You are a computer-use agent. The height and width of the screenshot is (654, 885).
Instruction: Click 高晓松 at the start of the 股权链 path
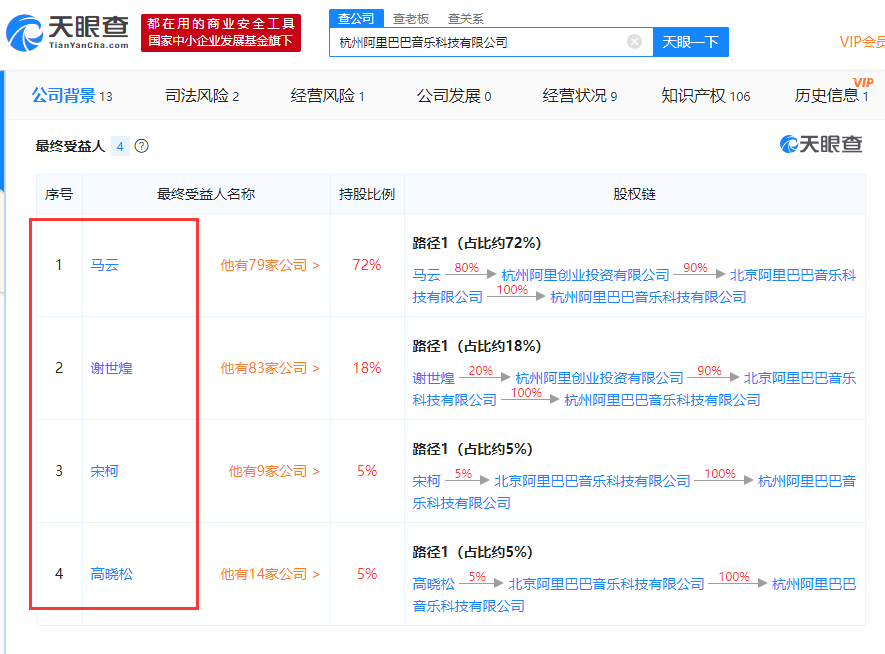tap(433, 584)
